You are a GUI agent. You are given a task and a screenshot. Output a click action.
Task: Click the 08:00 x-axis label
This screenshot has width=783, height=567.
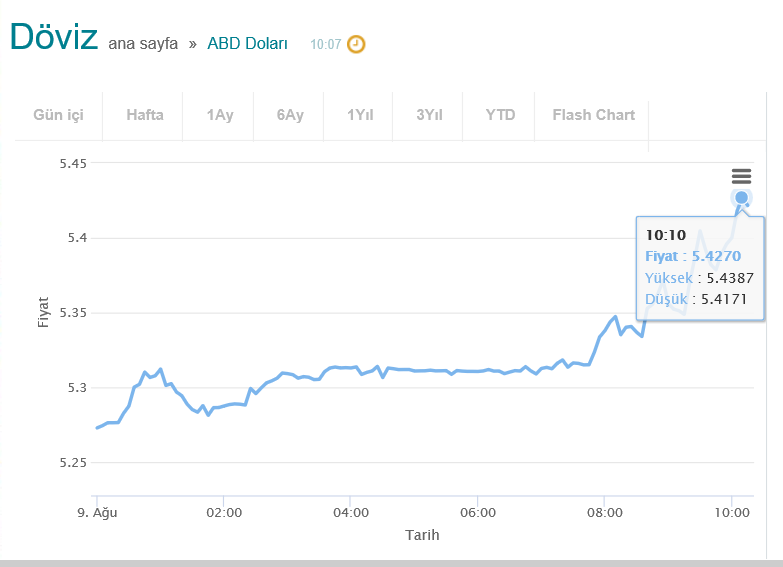pyautogui.click(x=605, y=512)
